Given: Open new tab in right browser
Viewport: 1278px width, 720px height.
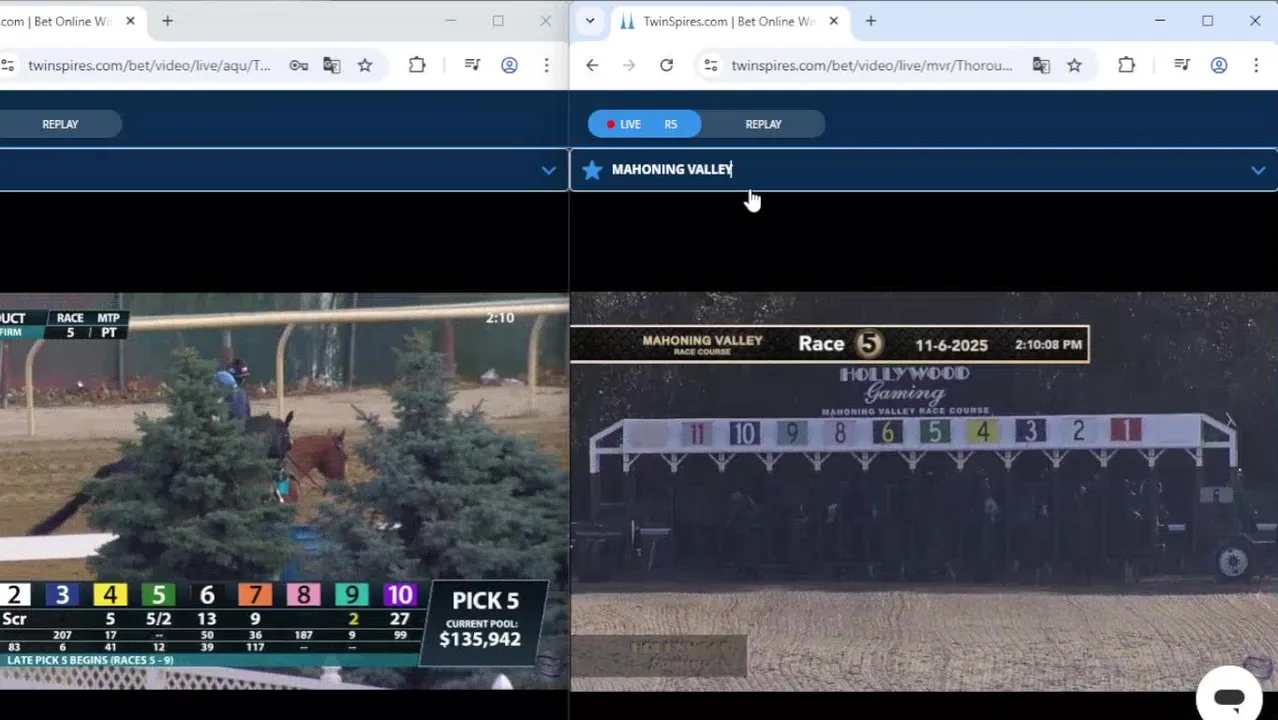Looking at the screenshot, I should pyautogui.click(x=870, y=21).
